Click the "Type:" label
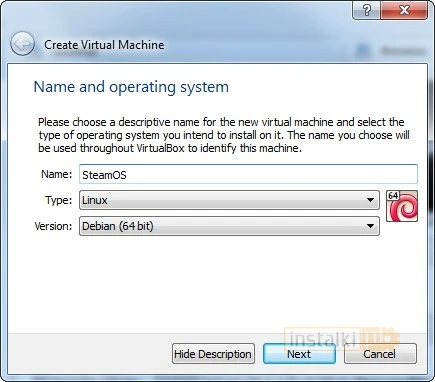Image resolution: width=435 pixels, height=382 pixels. [x=59, y=200]
